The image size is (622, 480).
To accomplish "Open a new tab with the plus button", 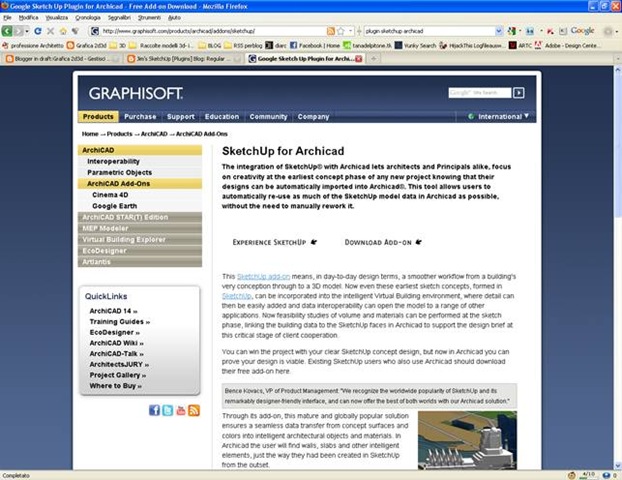I will [x=373, y=59].
